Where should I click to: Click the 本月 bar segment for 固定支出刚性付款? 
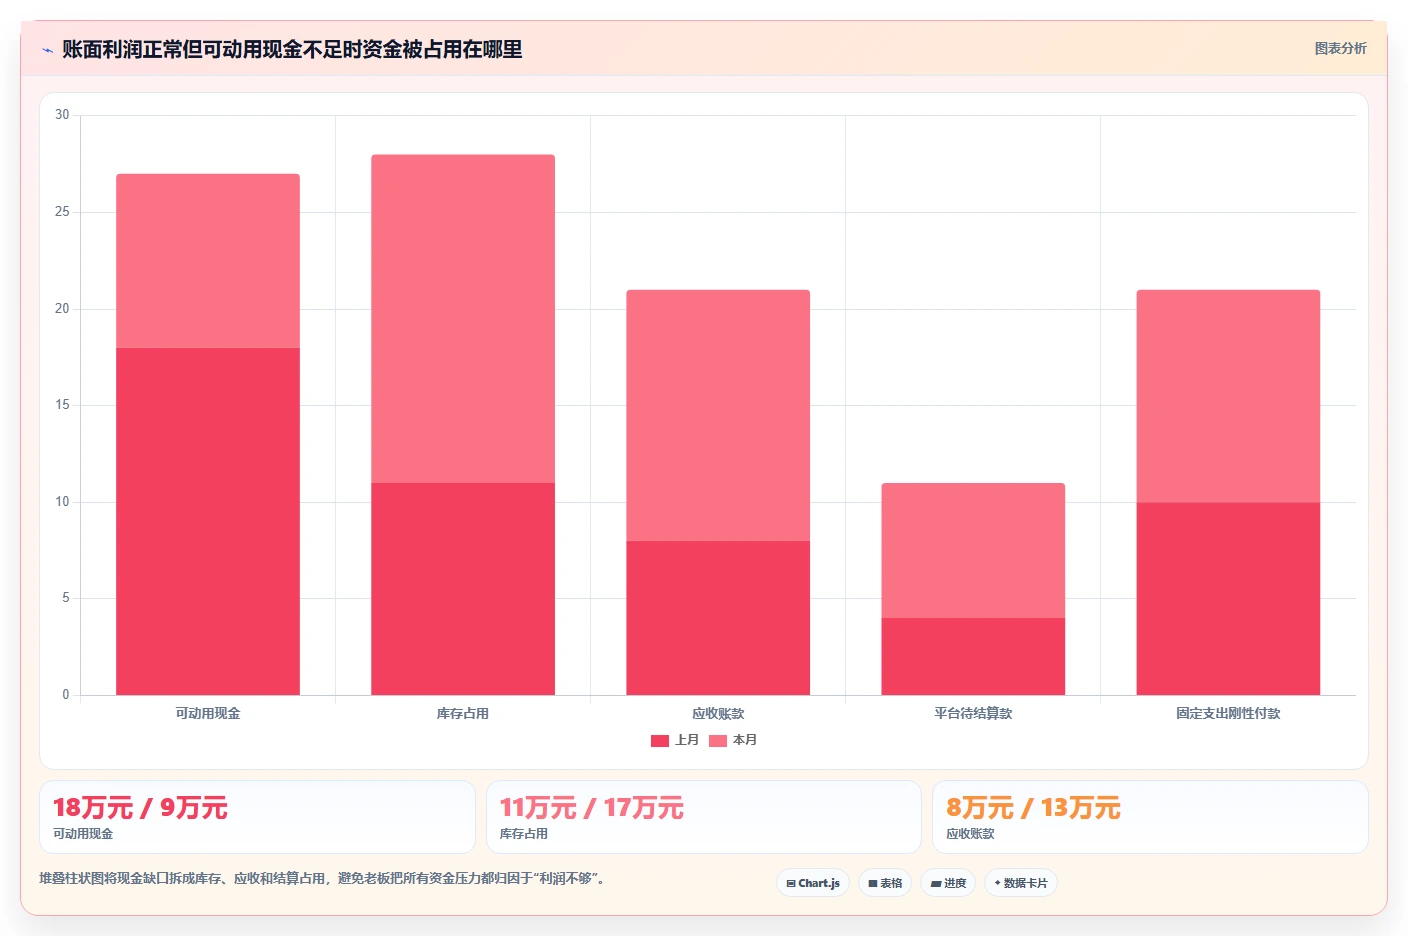tap(1228, 396)
